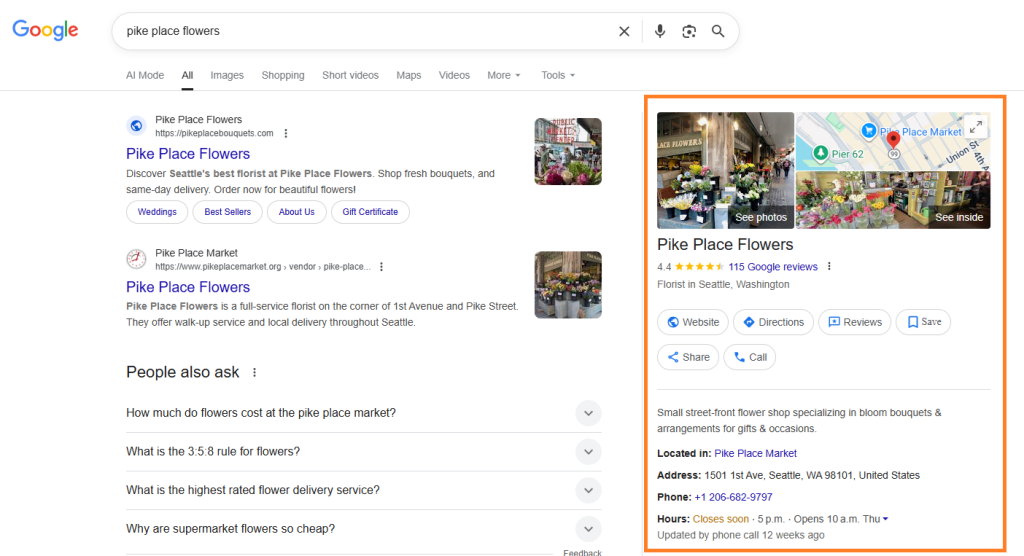Start voice search with microphone icon
Viewport: 1024px width, 556px height.
pyautogui.click(x=660, y=31)
